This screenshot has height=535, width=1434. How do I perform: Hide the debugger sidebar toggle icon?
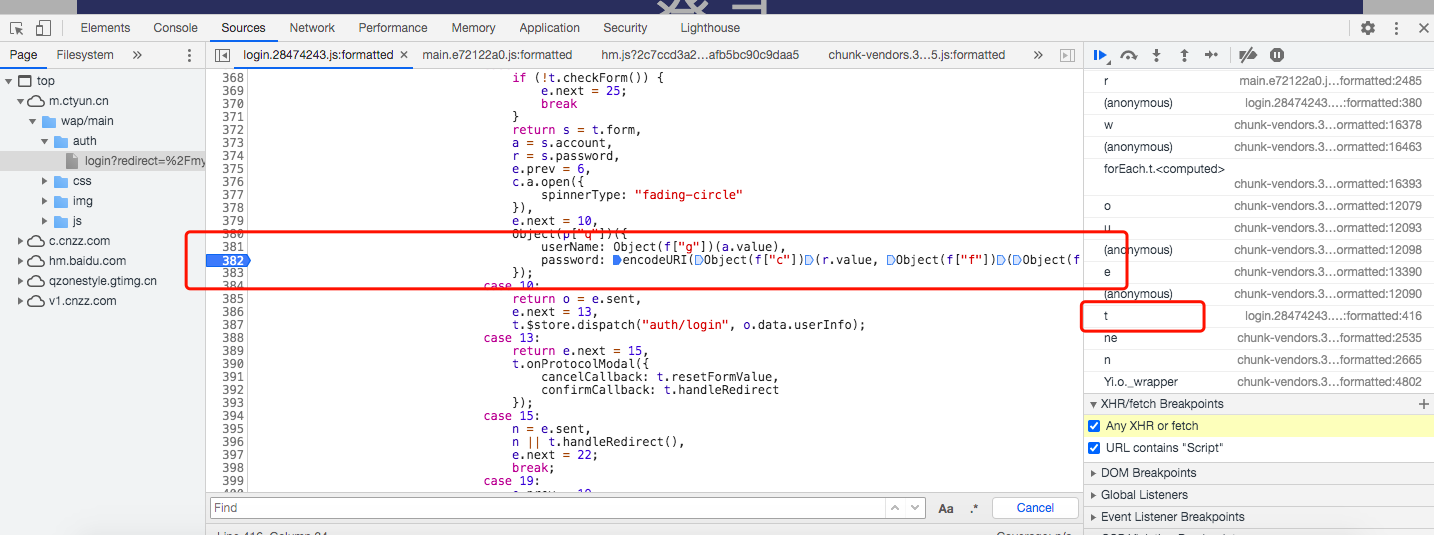pos(1067,55)
